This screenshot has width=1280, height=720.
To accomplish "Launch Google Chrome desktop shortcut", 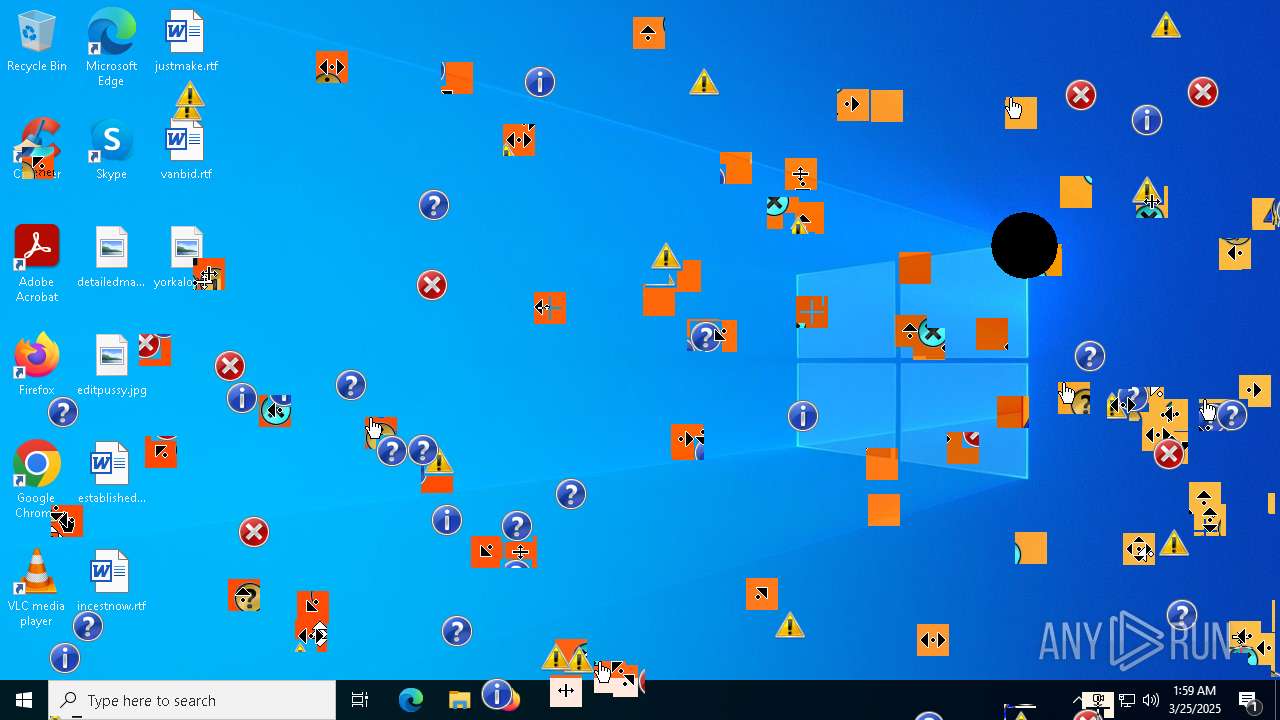I will [37, 480].
